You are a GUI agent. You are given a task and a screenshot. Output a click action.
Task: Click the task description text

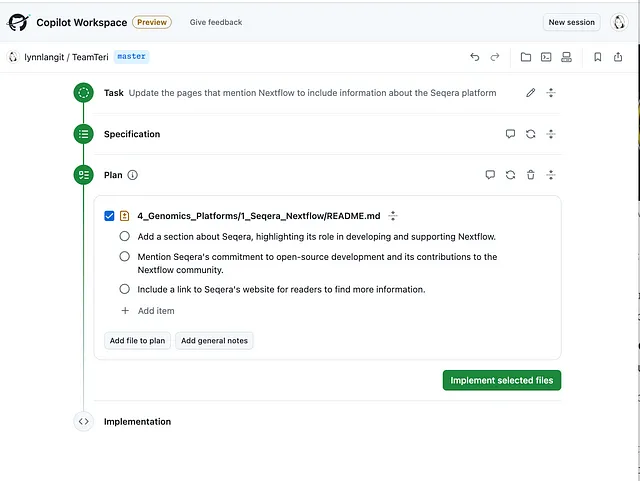[x=312, y=93]
